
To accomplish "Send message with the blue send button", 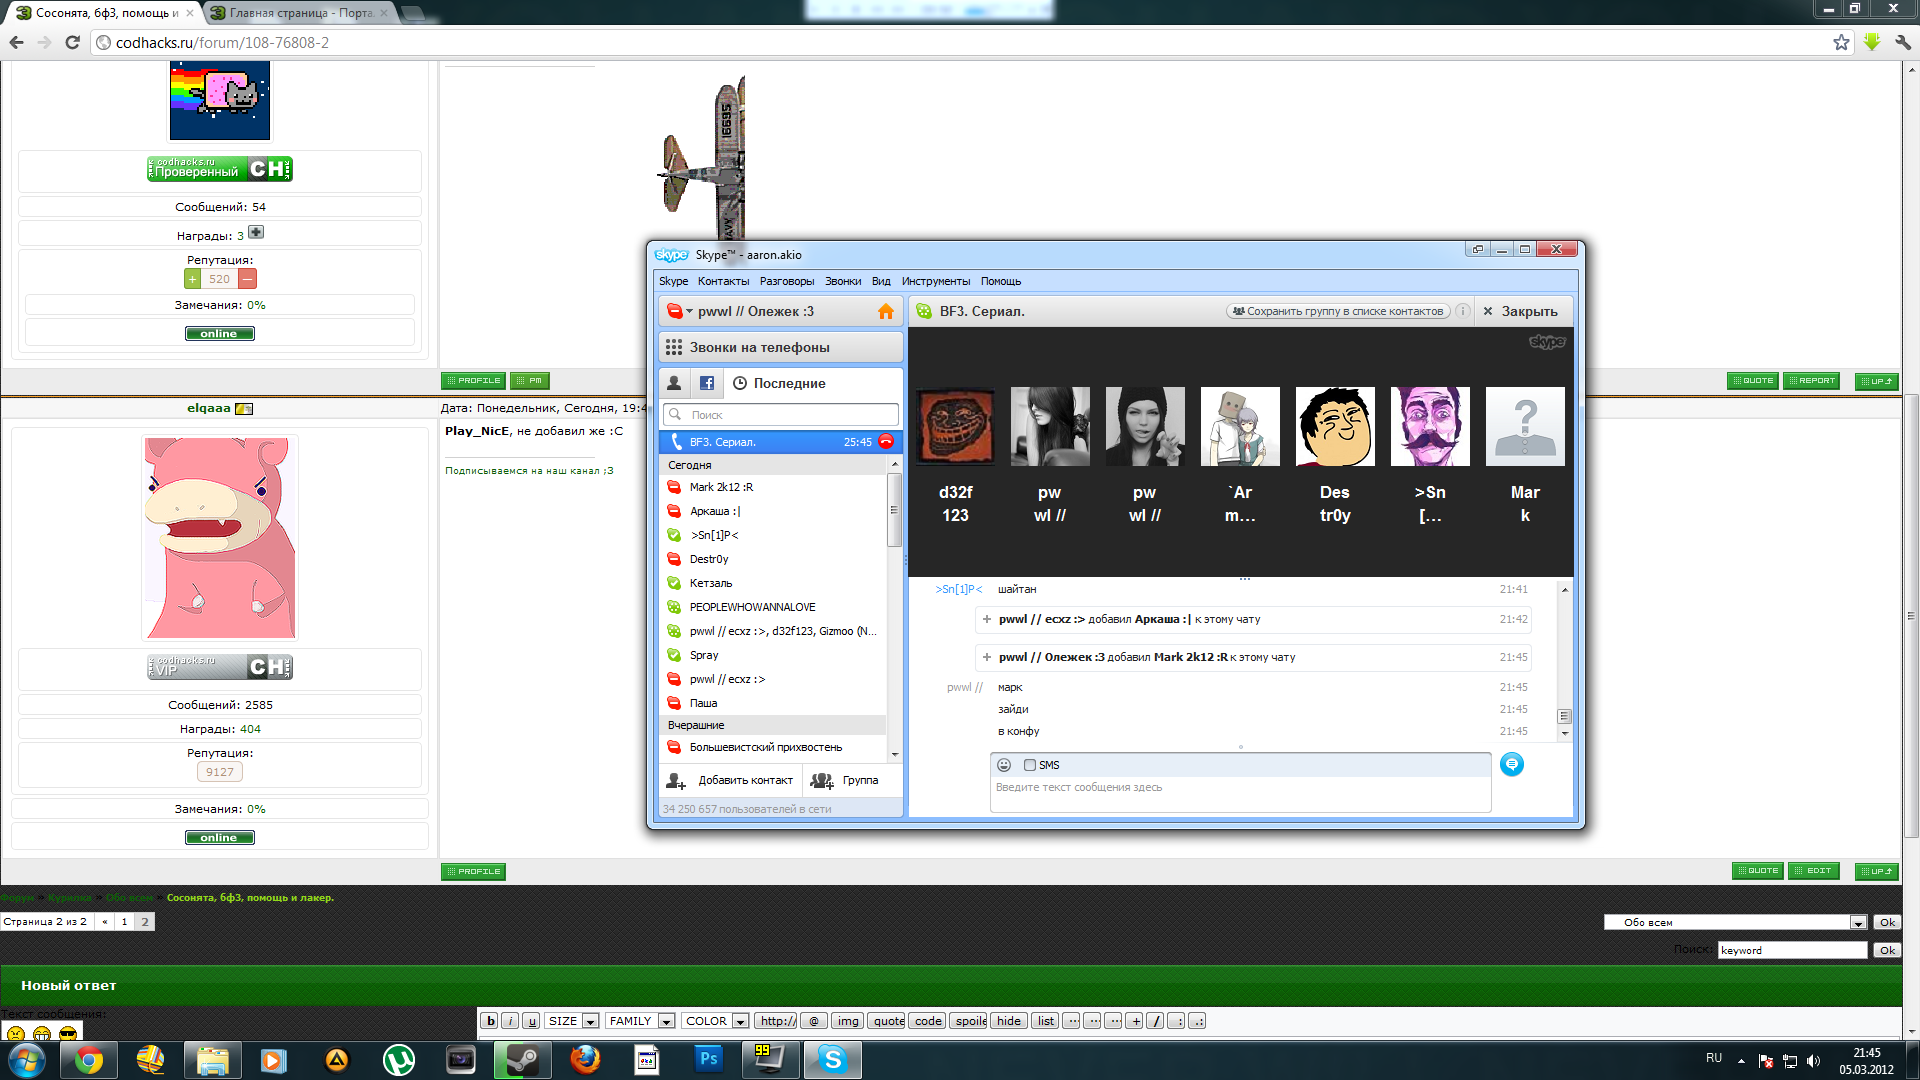I will 1511,765.
